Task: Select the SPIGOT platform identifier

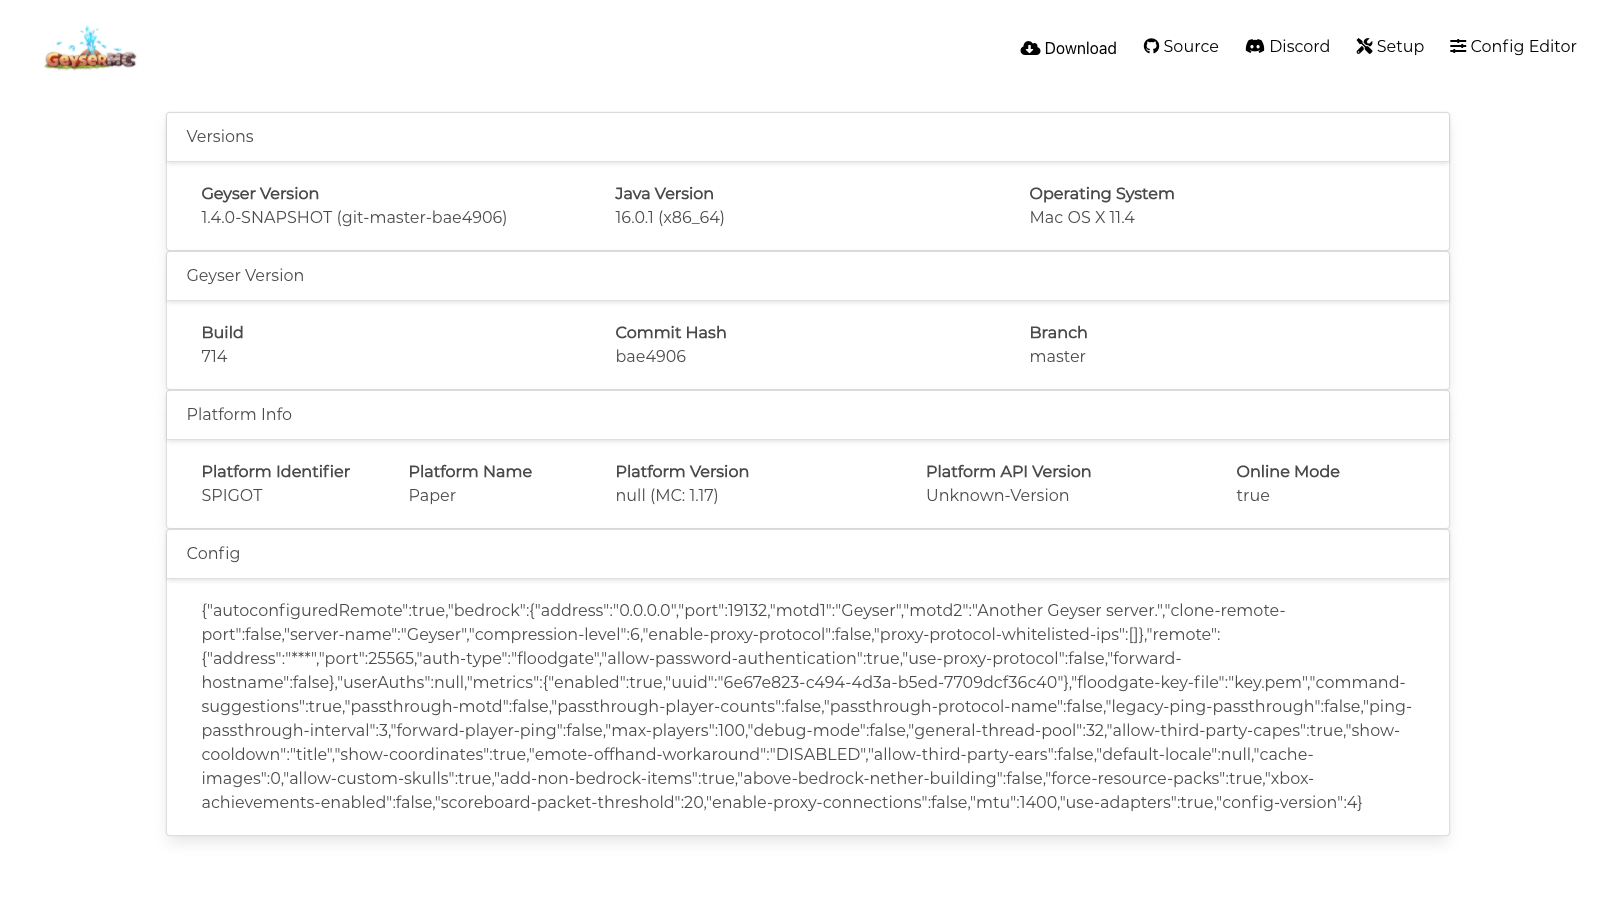Action: pyautogui.click(x=232, y=496)
